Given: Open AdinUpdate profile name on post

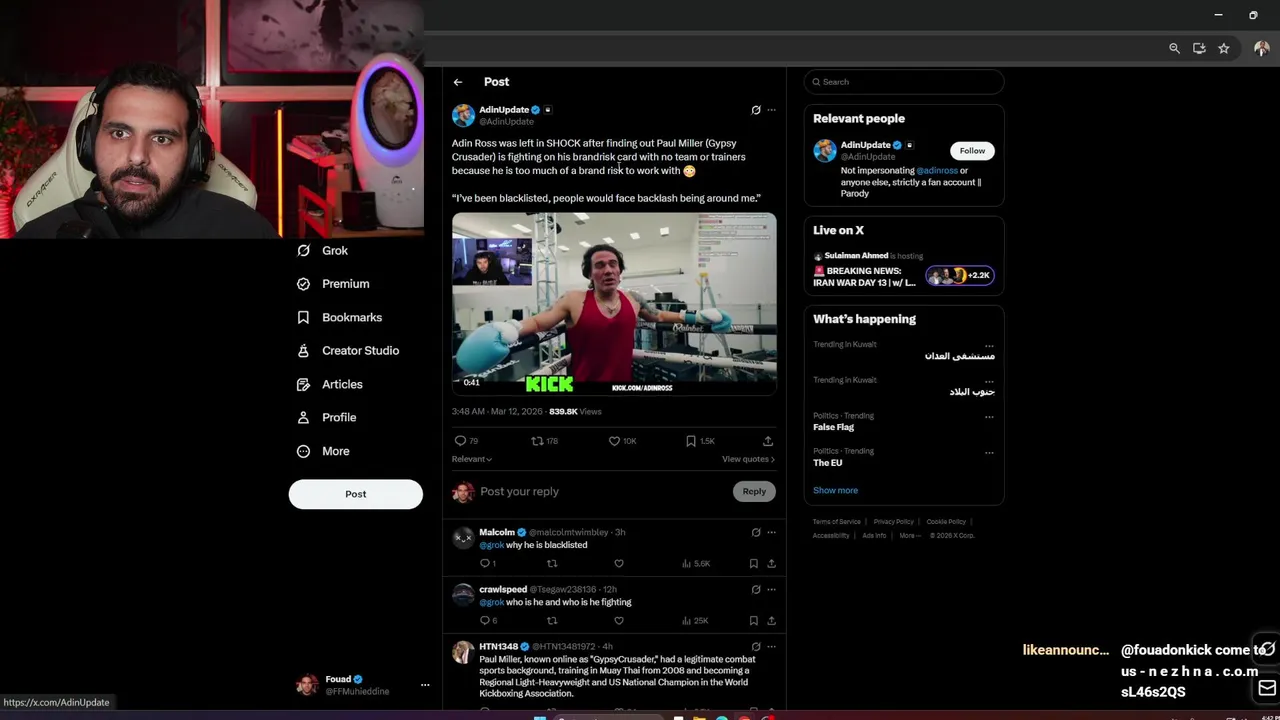Looking at the screenshot, I should click(x=504, y=110).
